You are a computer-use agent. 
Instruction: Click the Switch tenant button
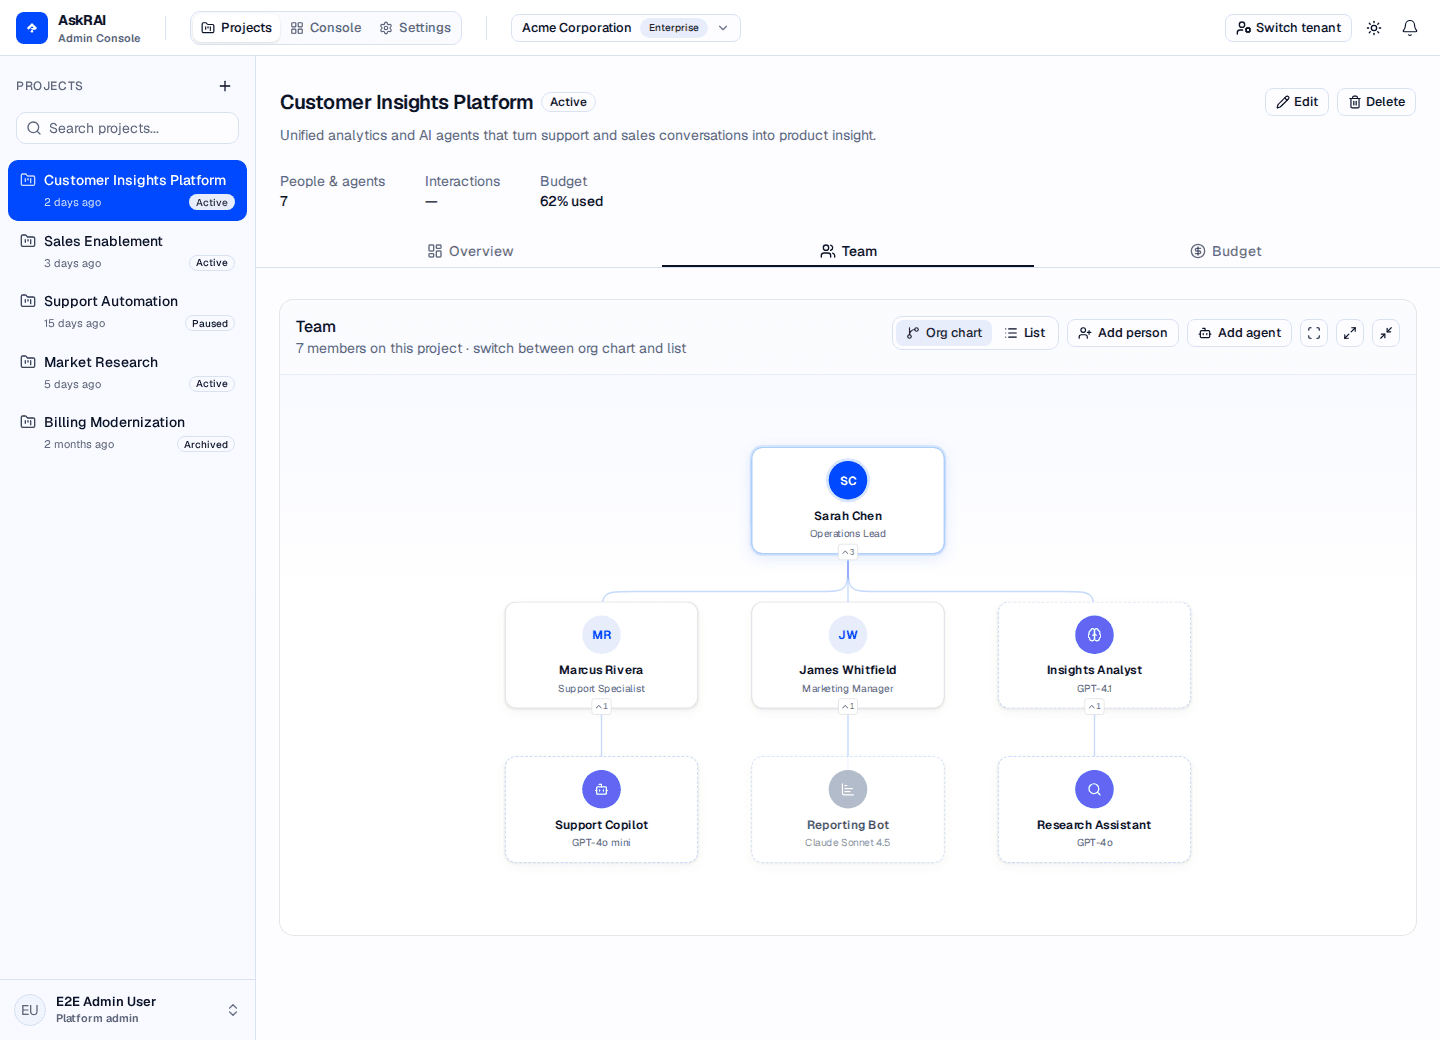click(x=1288, y=28)
